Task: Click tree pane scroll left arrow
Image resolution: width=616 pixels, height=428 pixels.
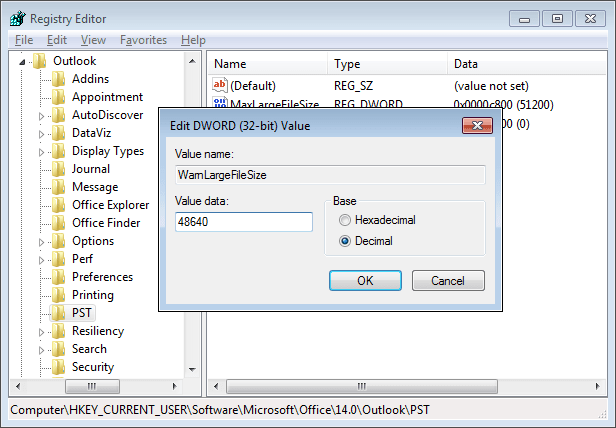Action: click(x=18, y=386)
